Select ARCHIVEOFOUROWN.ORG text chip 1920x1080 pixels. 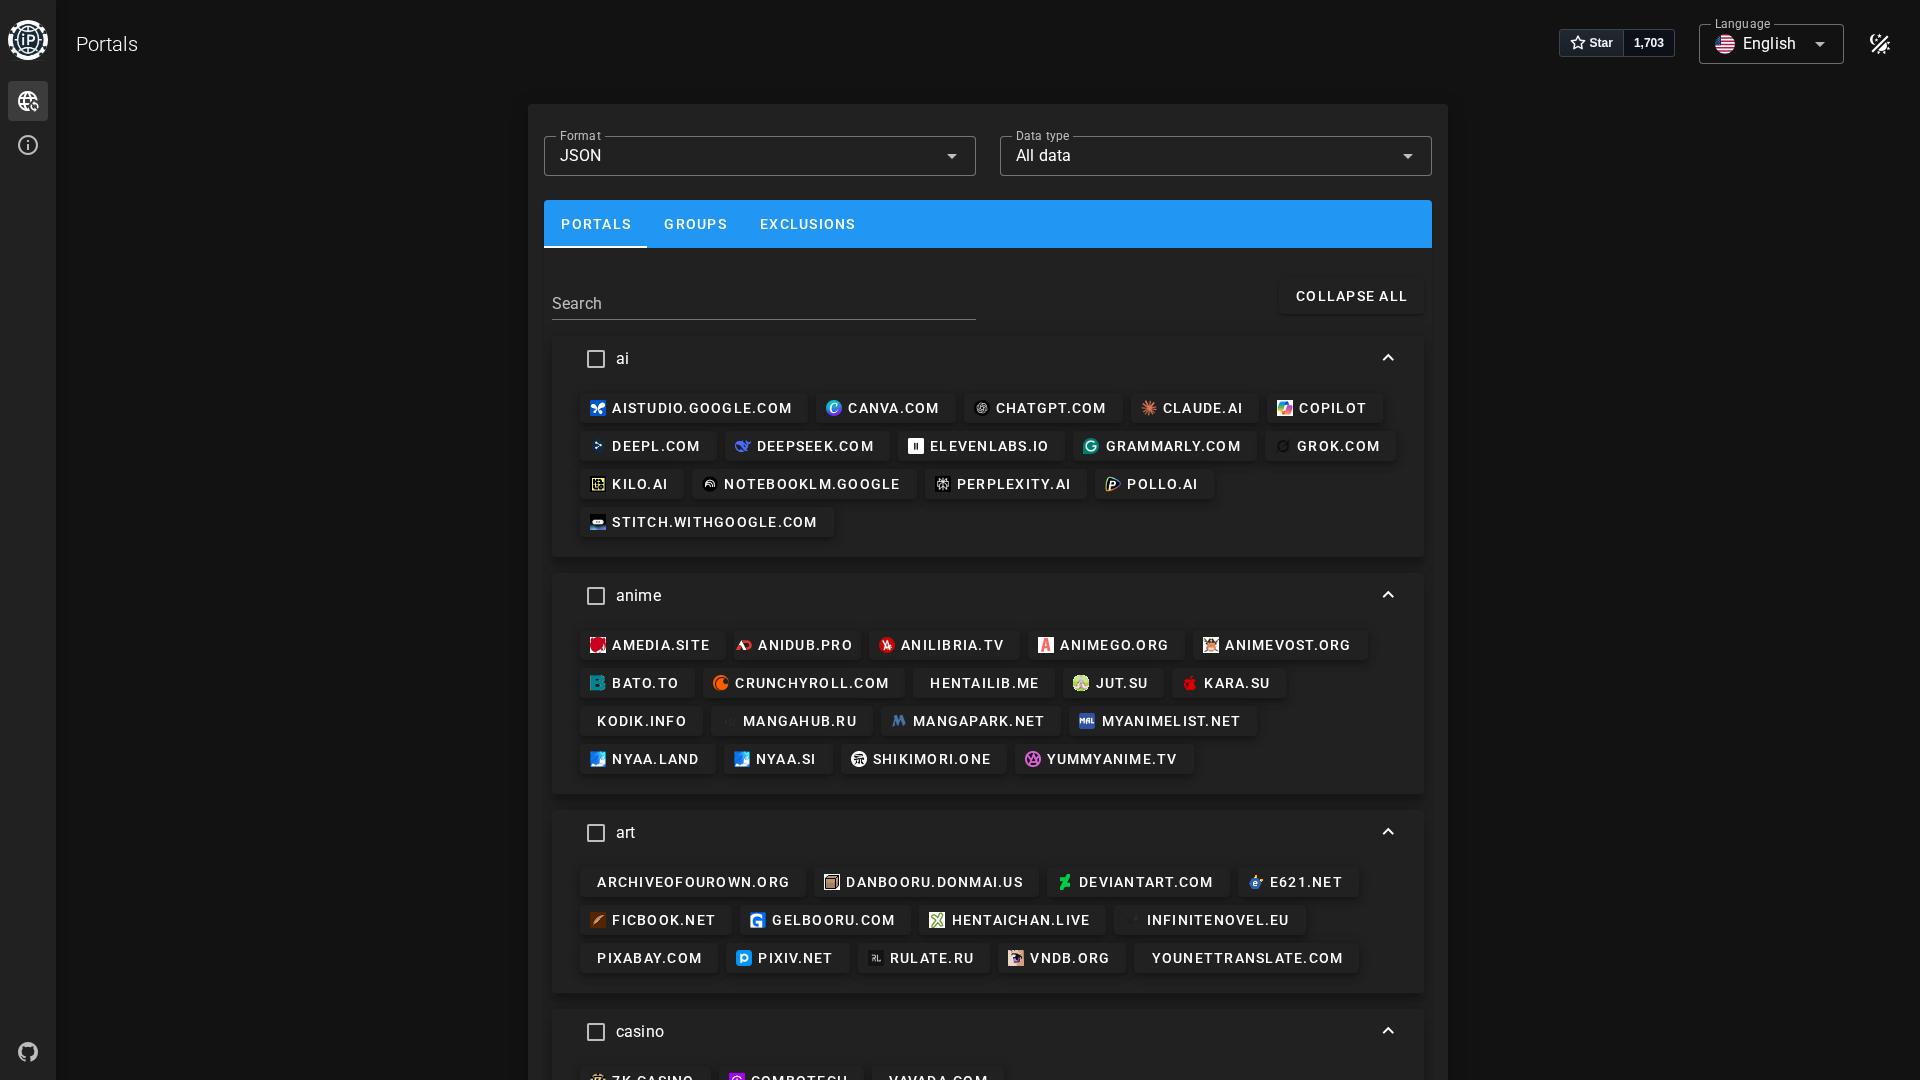693,882
